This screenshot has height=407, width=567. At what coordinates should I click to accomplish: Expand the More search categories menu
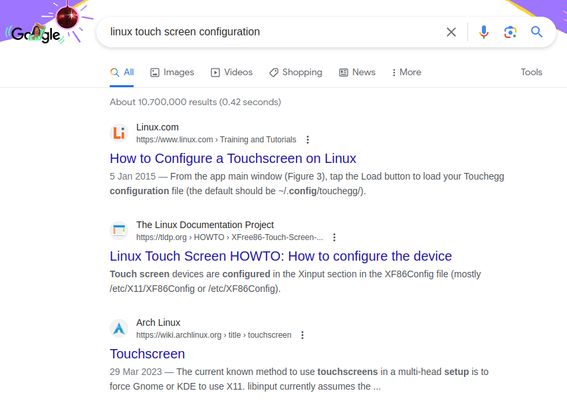coord(406,72)
